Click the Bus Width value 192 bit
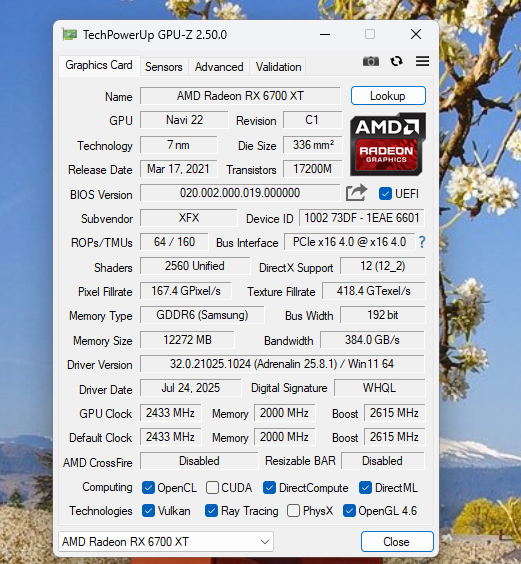 tap(382, 315)
